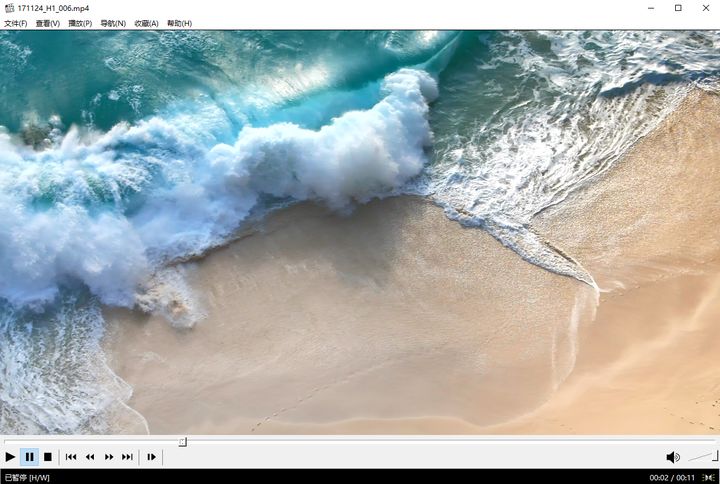
Task: Click the 00:02 / 00:11 time display
Action: tap(672, 478)
